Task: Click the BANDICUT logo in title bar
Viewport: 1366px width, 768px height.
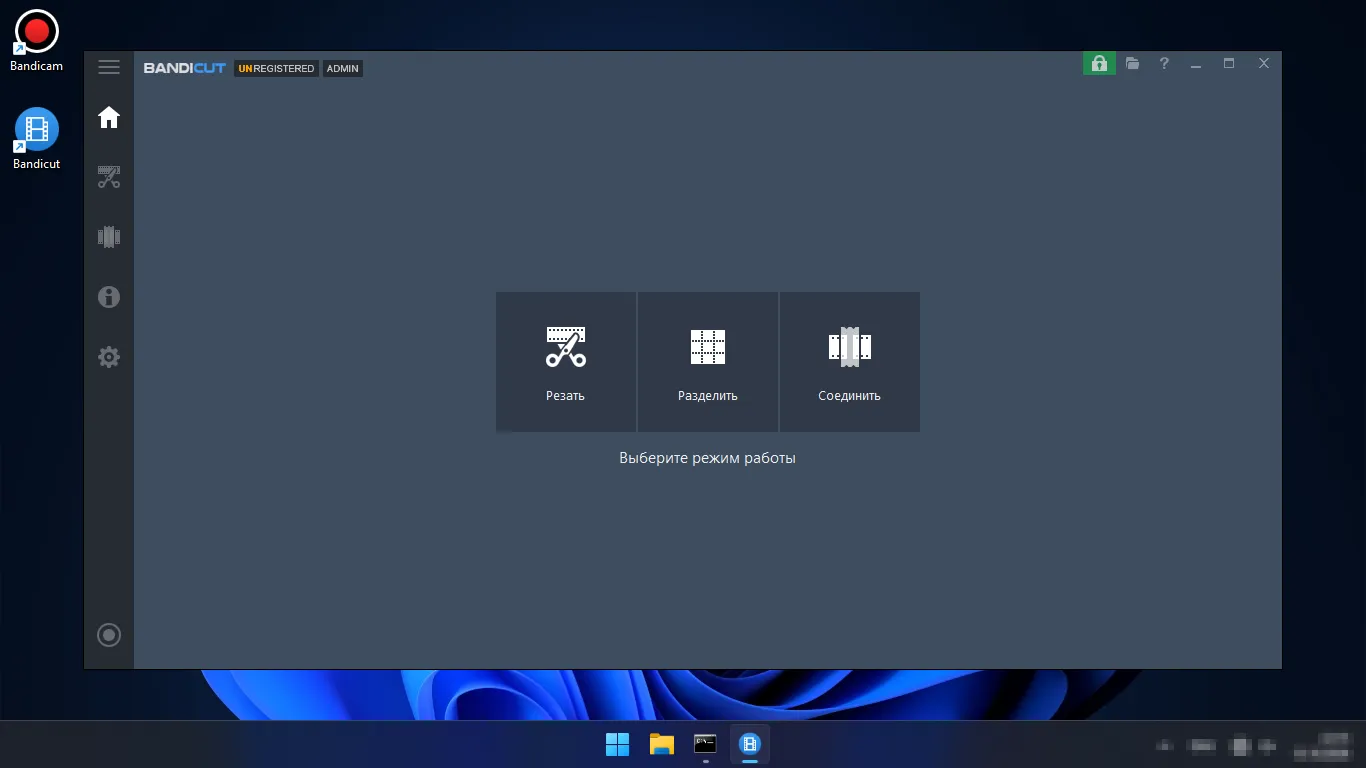Action: (185, 68)
